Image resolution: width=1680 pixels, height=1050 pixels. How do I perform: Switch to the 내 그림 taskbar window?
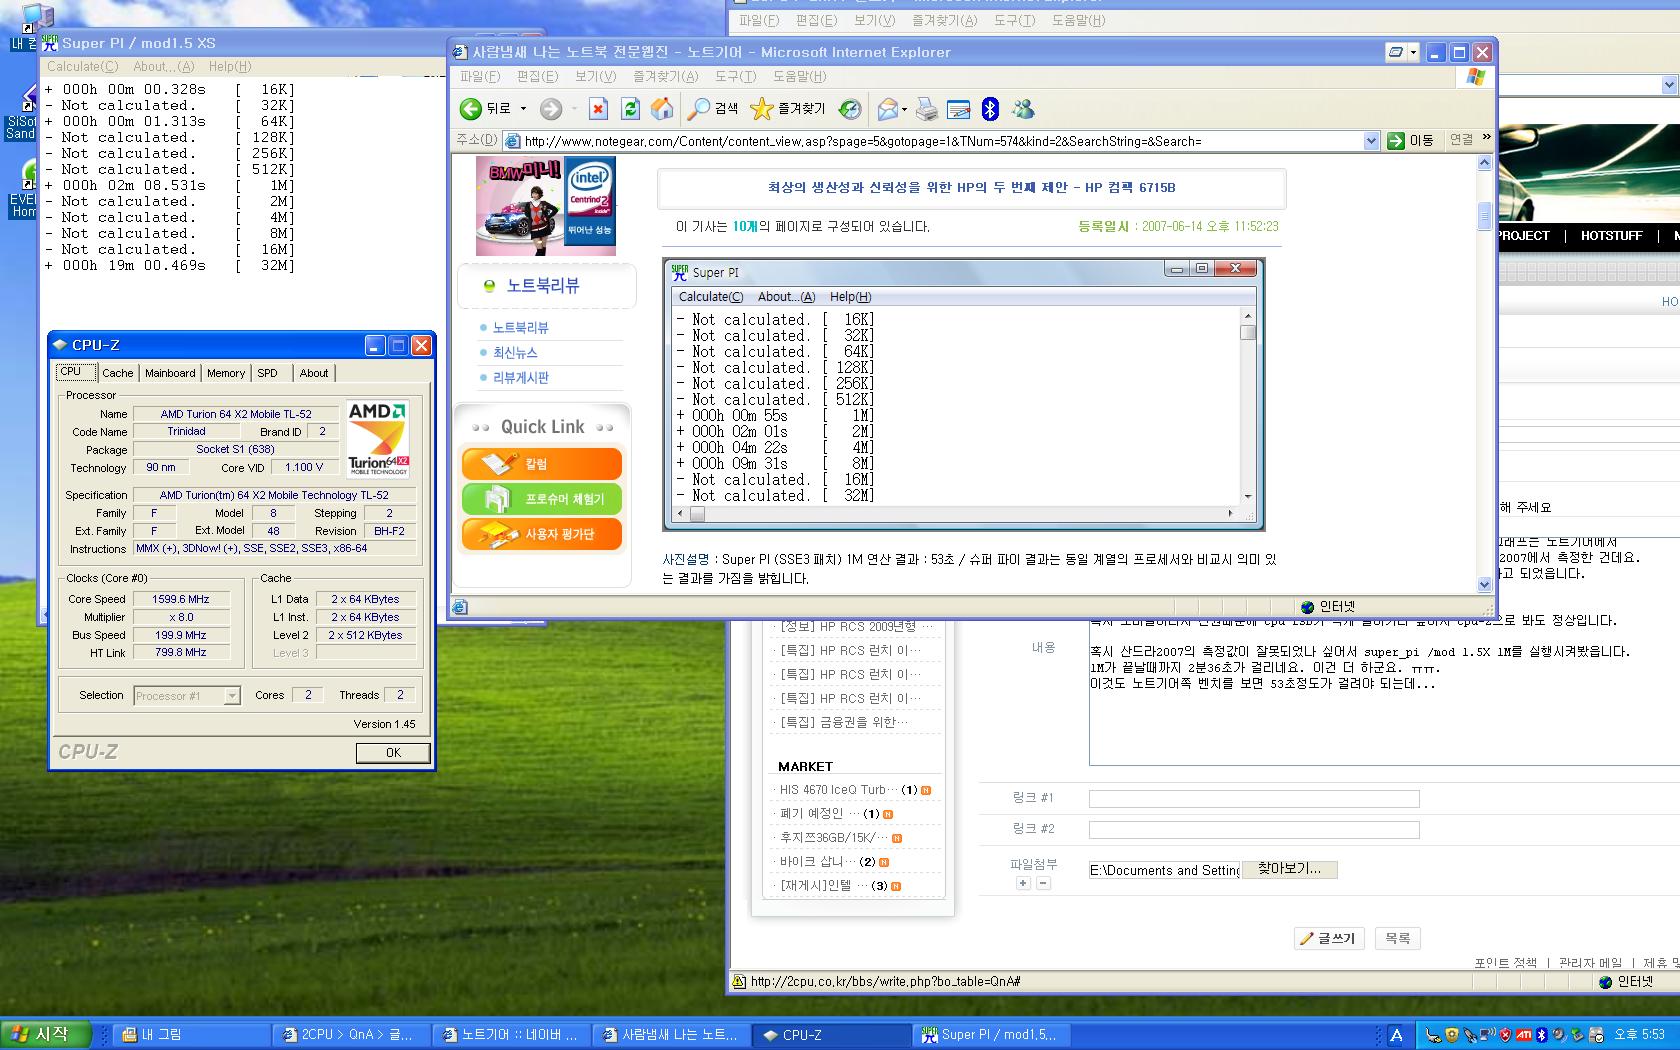tap(190, 1034)
